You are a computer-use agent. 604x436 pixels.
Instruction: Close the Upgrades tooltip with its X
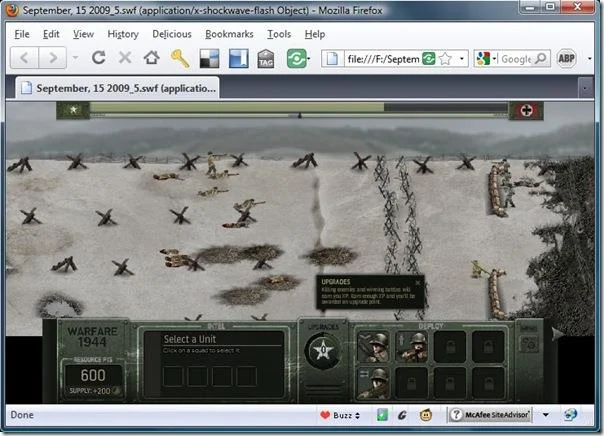click(x=418, y=283)
